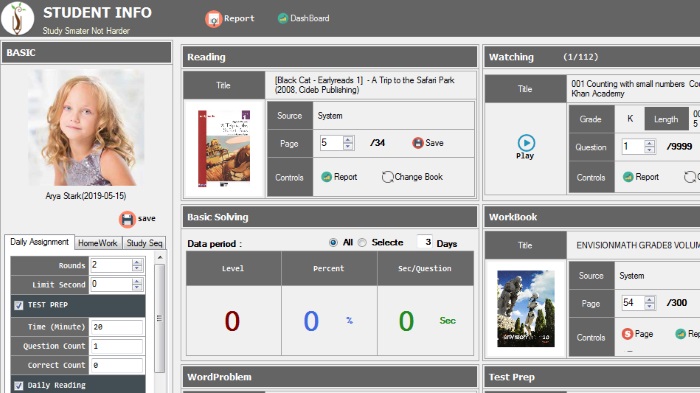Decrease the Limit Second spinner
Screen dimensions: 700x393
coord(137,287)
